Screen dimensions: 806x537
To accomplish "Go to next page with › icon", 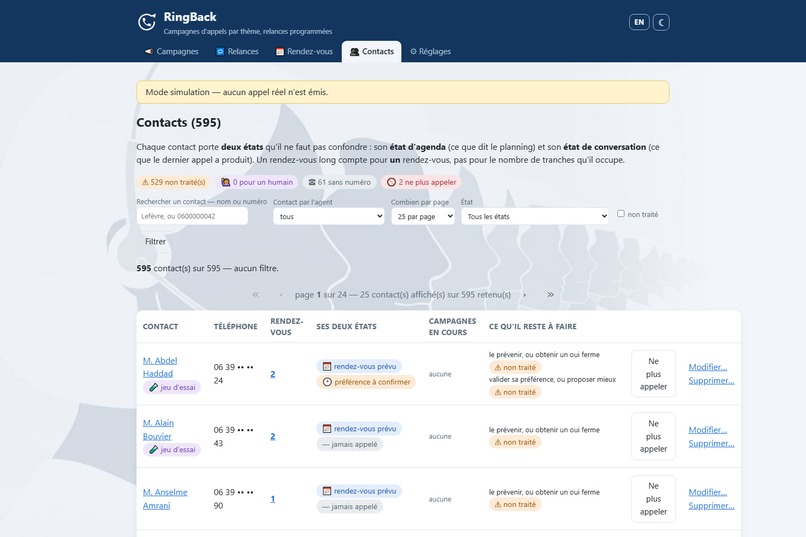I will click(524, 294).
